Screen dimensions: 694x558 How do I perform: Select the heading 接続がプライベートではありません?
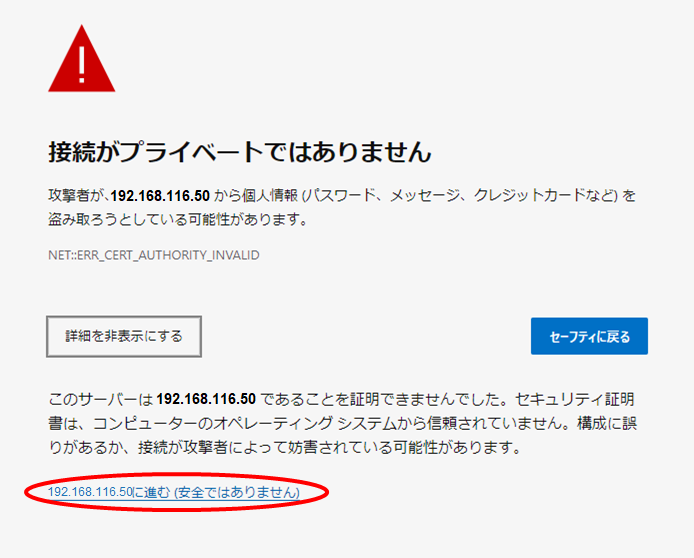239,152
